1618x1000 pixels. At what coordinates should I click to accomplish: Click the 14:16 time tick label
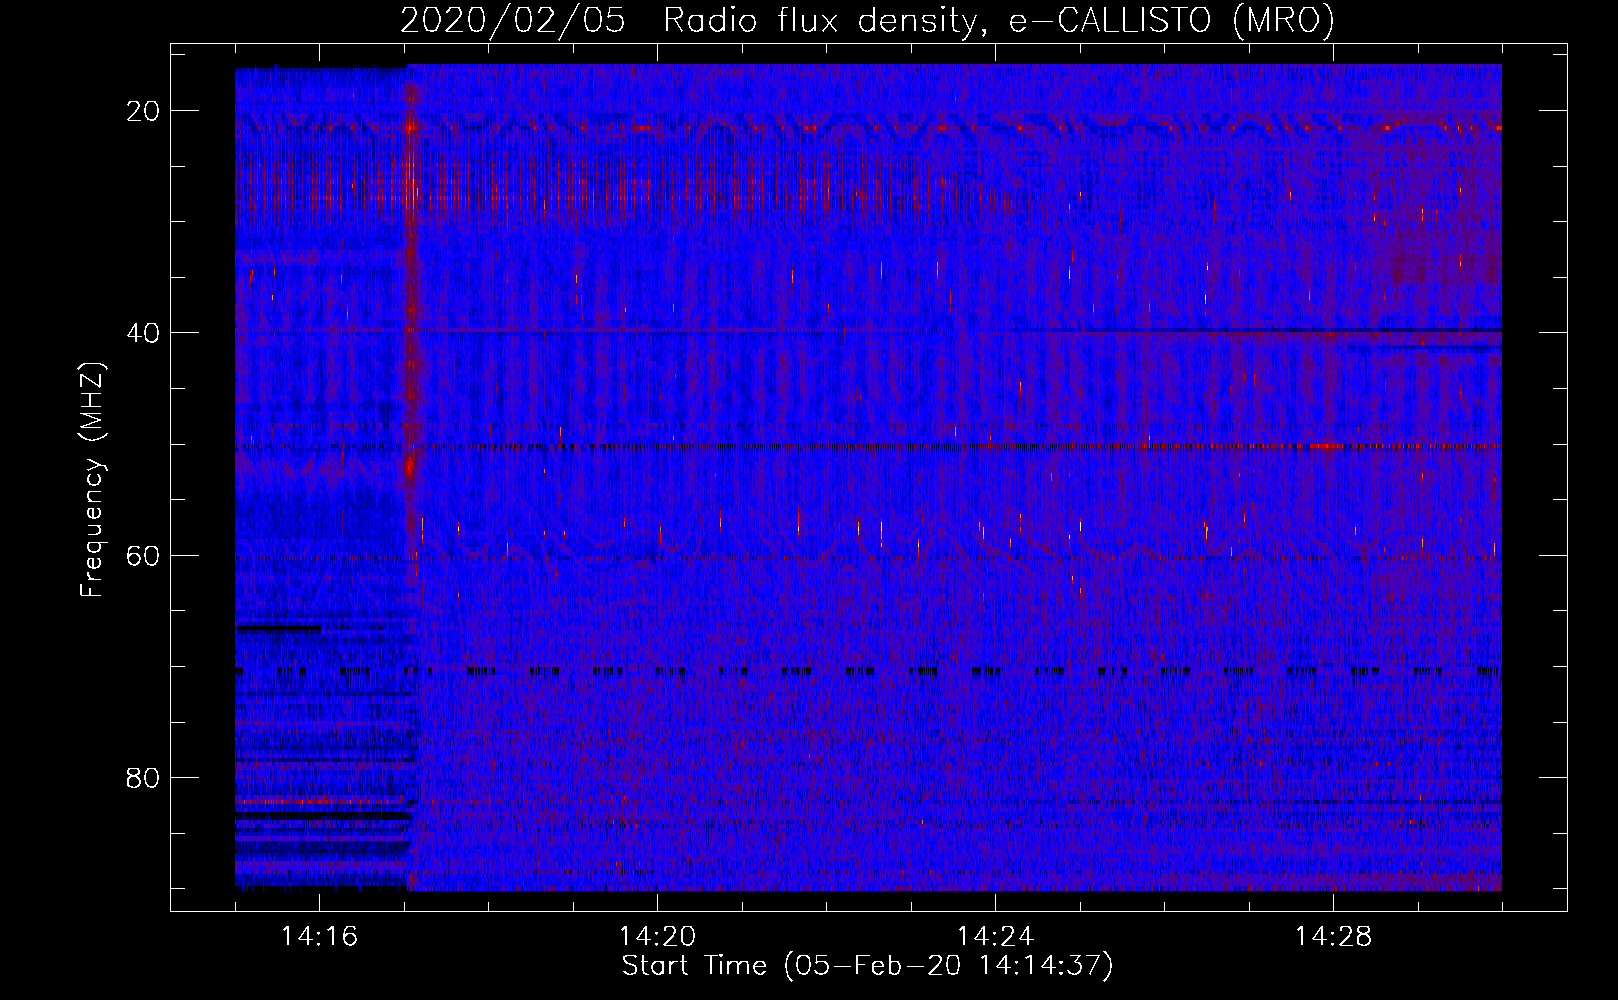pos(319,937)
